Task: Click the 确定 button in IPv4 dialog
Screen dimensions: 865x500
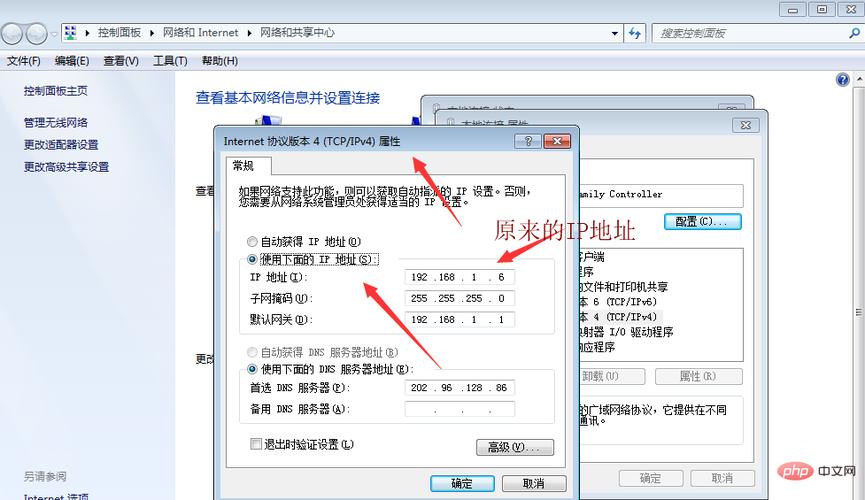Action: (461, 483)
